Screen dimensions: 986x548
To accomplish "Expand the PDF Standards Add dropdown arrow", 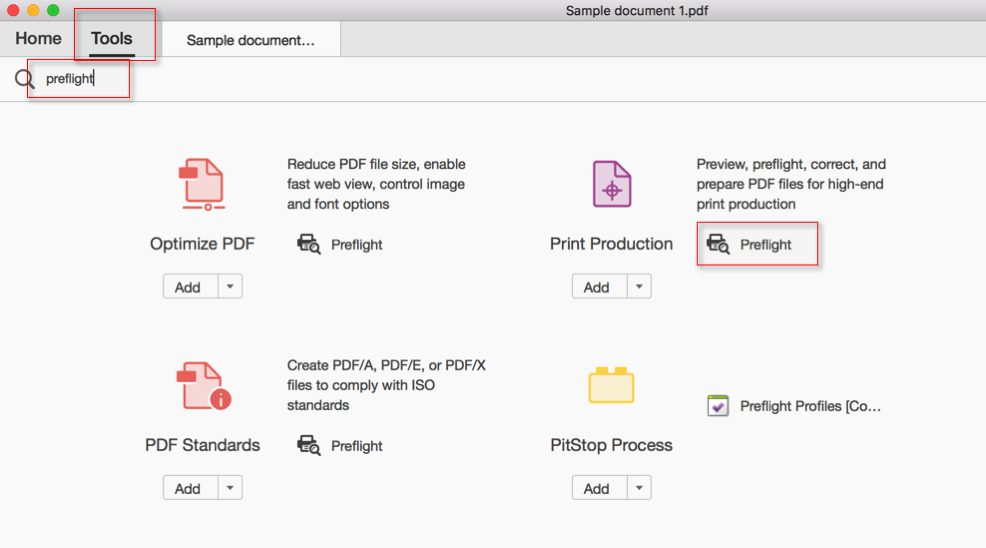I will click(x=230, y=488).
